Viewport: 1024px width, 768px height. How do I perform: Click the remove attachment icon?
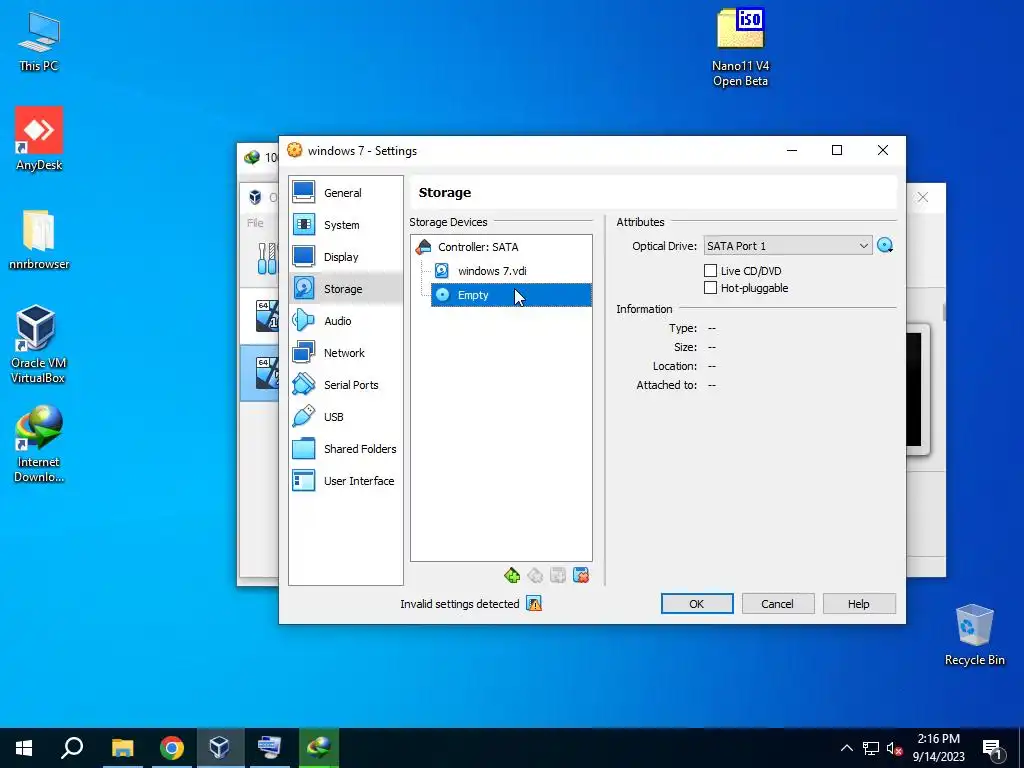[x=581, y=575]
